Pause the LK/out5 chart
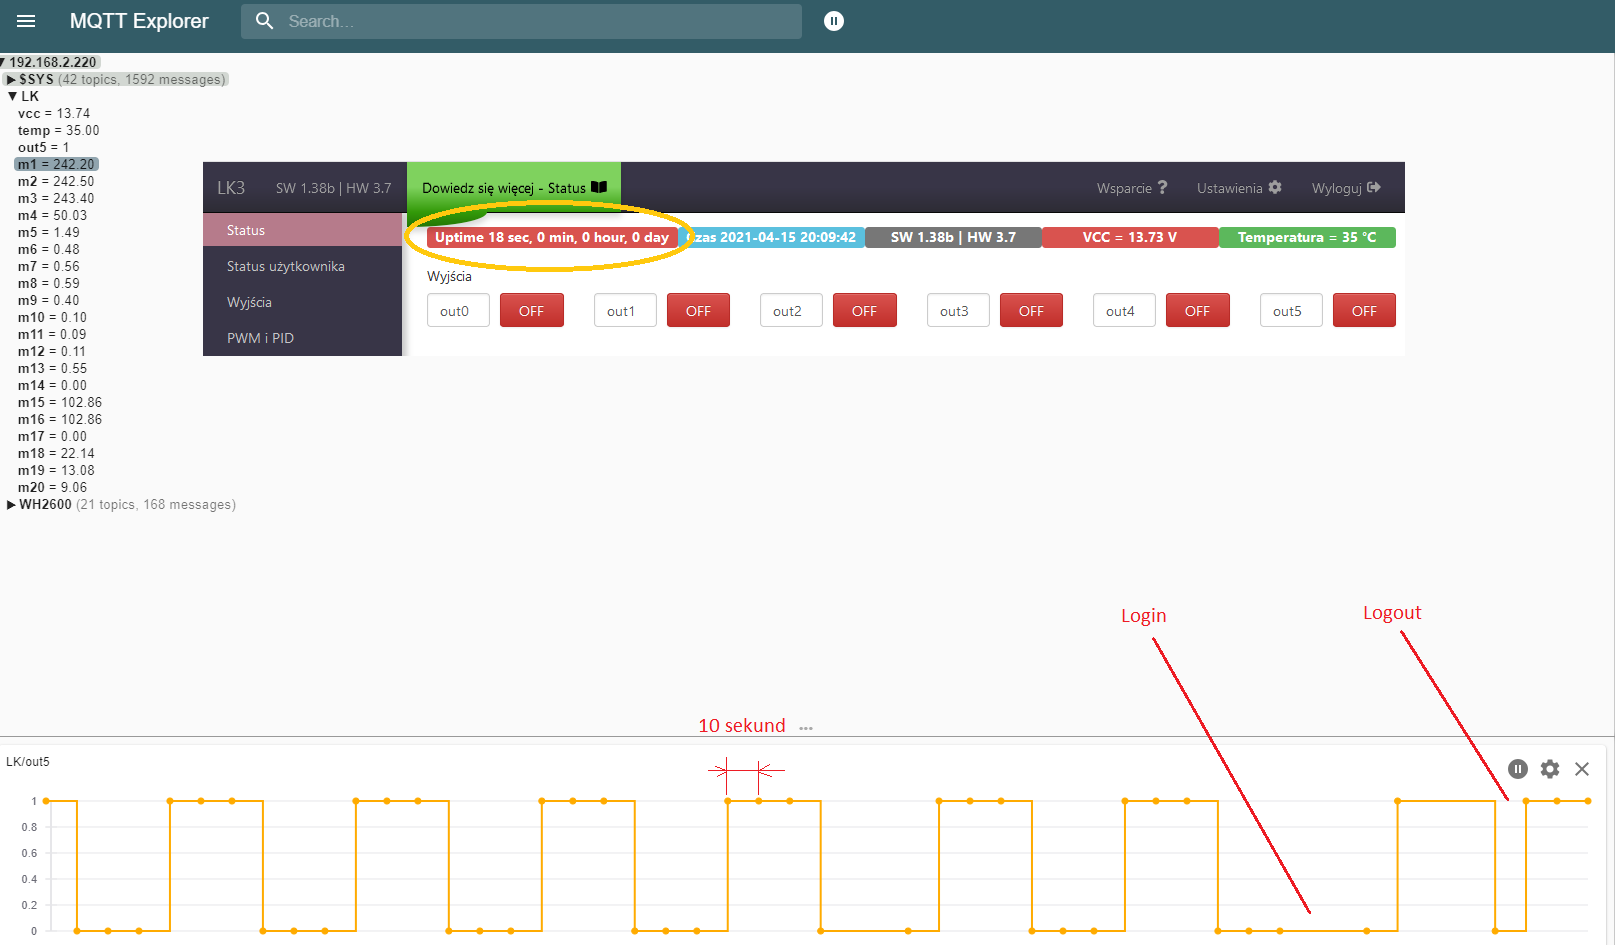 (x=1517, y=769)
